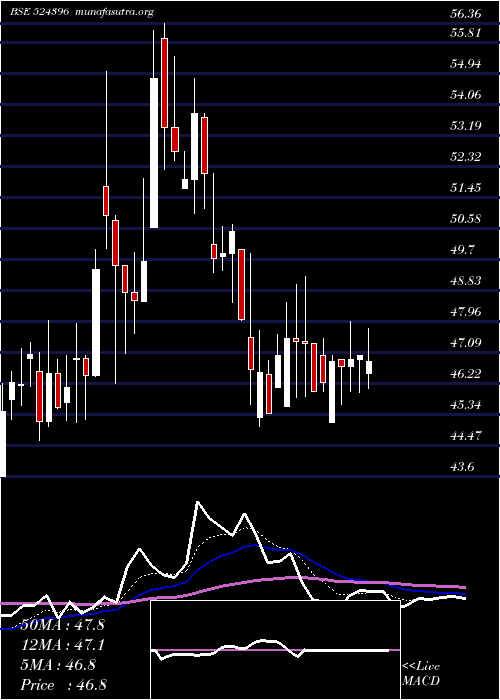
Task: Click the 55.81 price axis label
Action: point(466,33)
